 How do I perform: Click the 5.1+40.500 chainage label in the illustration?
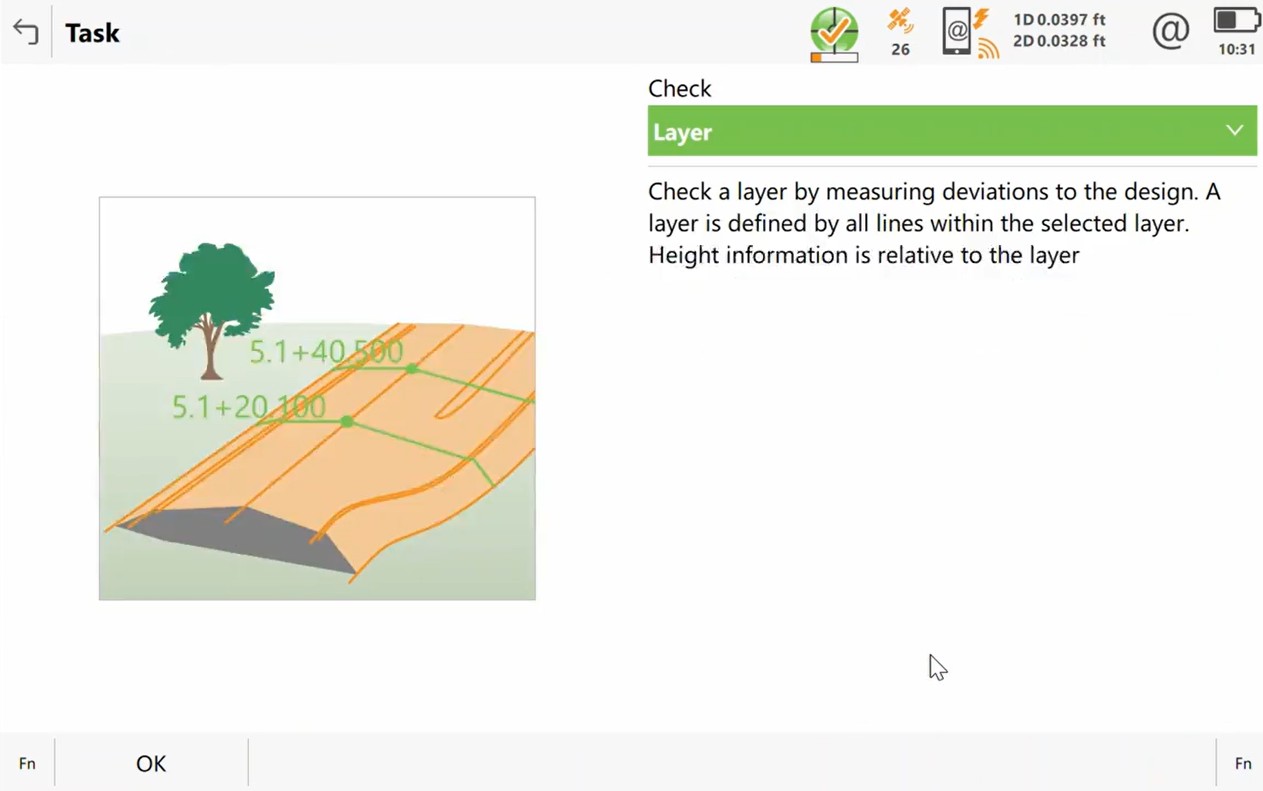tap(326, 351)
